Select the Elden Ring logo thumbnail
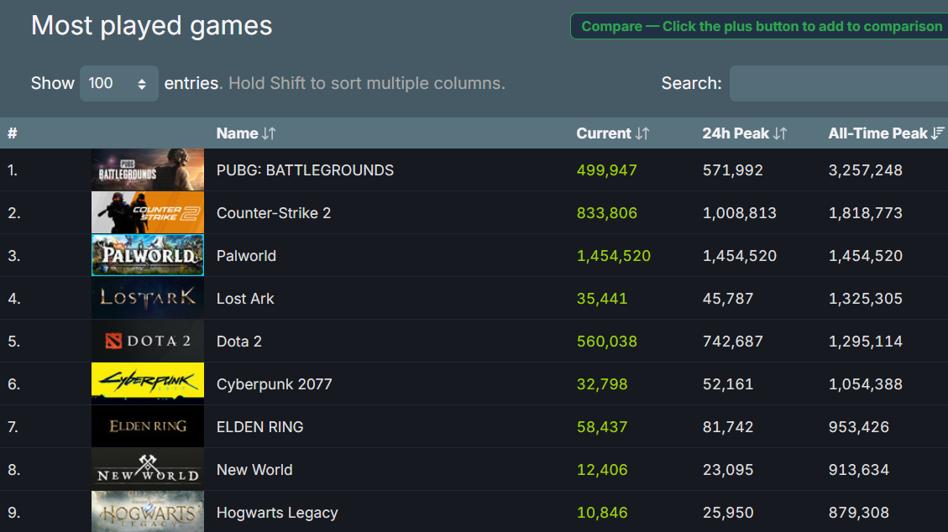 tap(147, 426)
